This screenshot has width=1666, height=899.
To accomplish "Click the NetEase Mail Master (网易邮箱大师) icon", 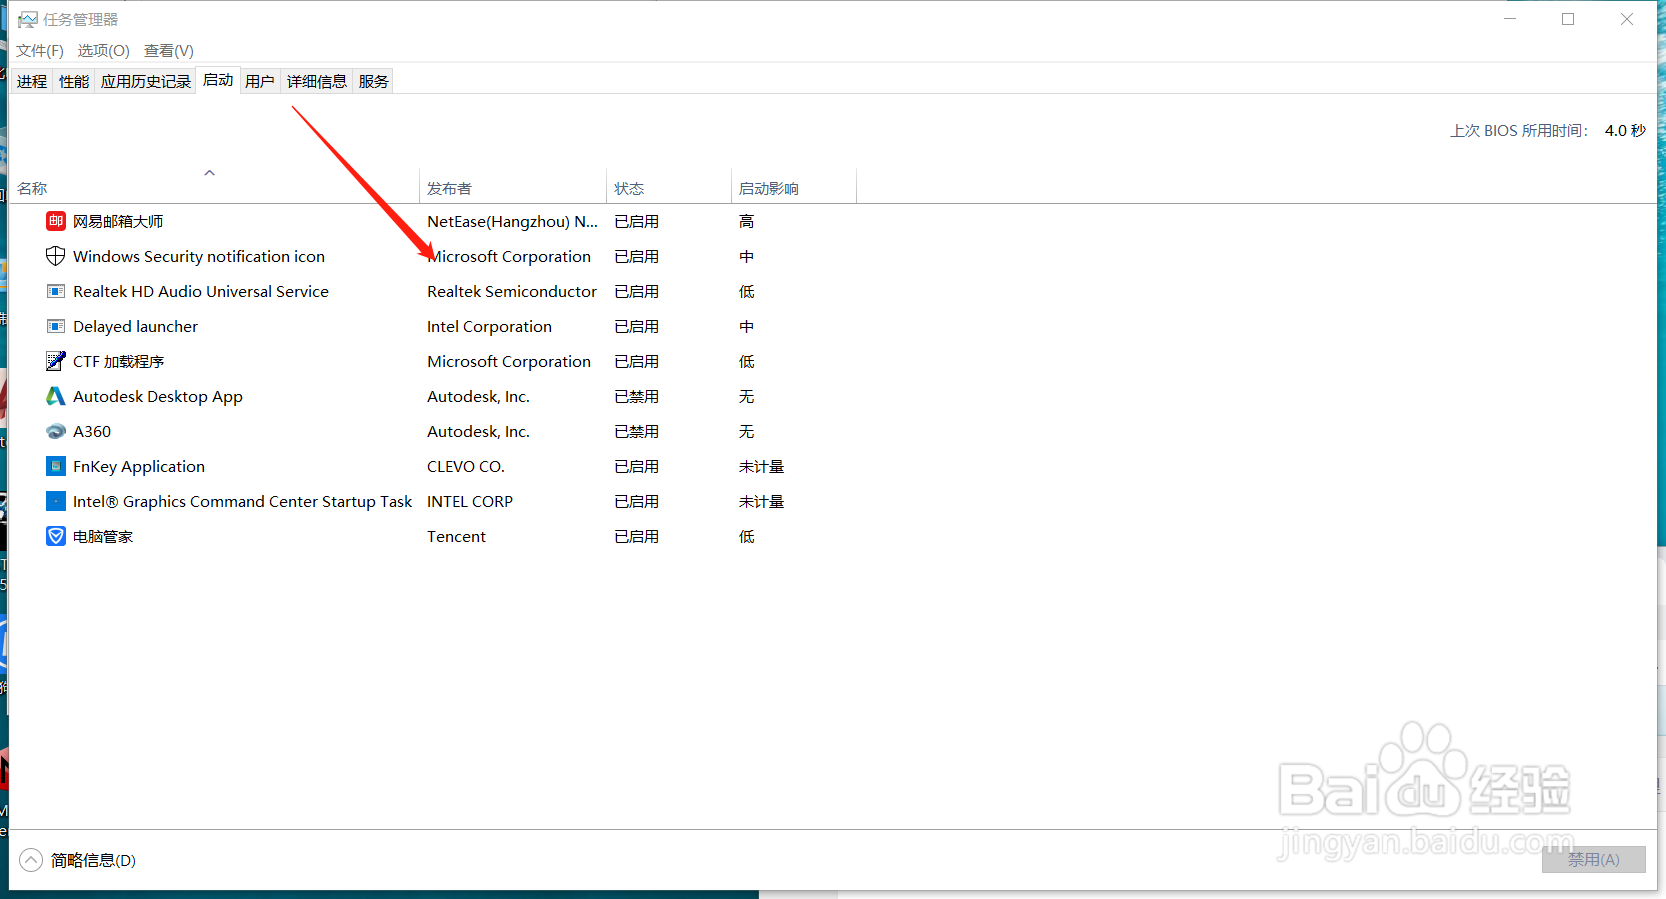I will tap(56, 221).
